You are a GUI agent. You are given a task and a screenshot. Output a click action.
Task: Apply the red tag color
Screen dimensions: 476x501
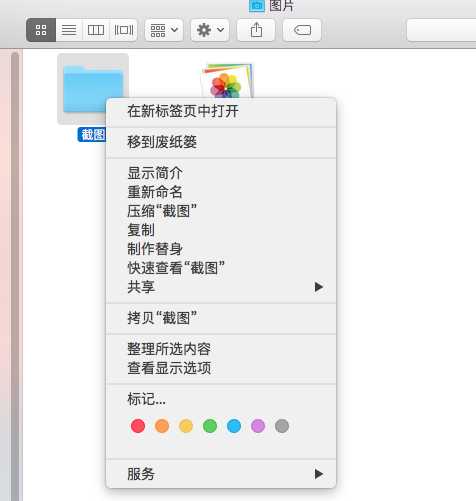click(138, 426)
